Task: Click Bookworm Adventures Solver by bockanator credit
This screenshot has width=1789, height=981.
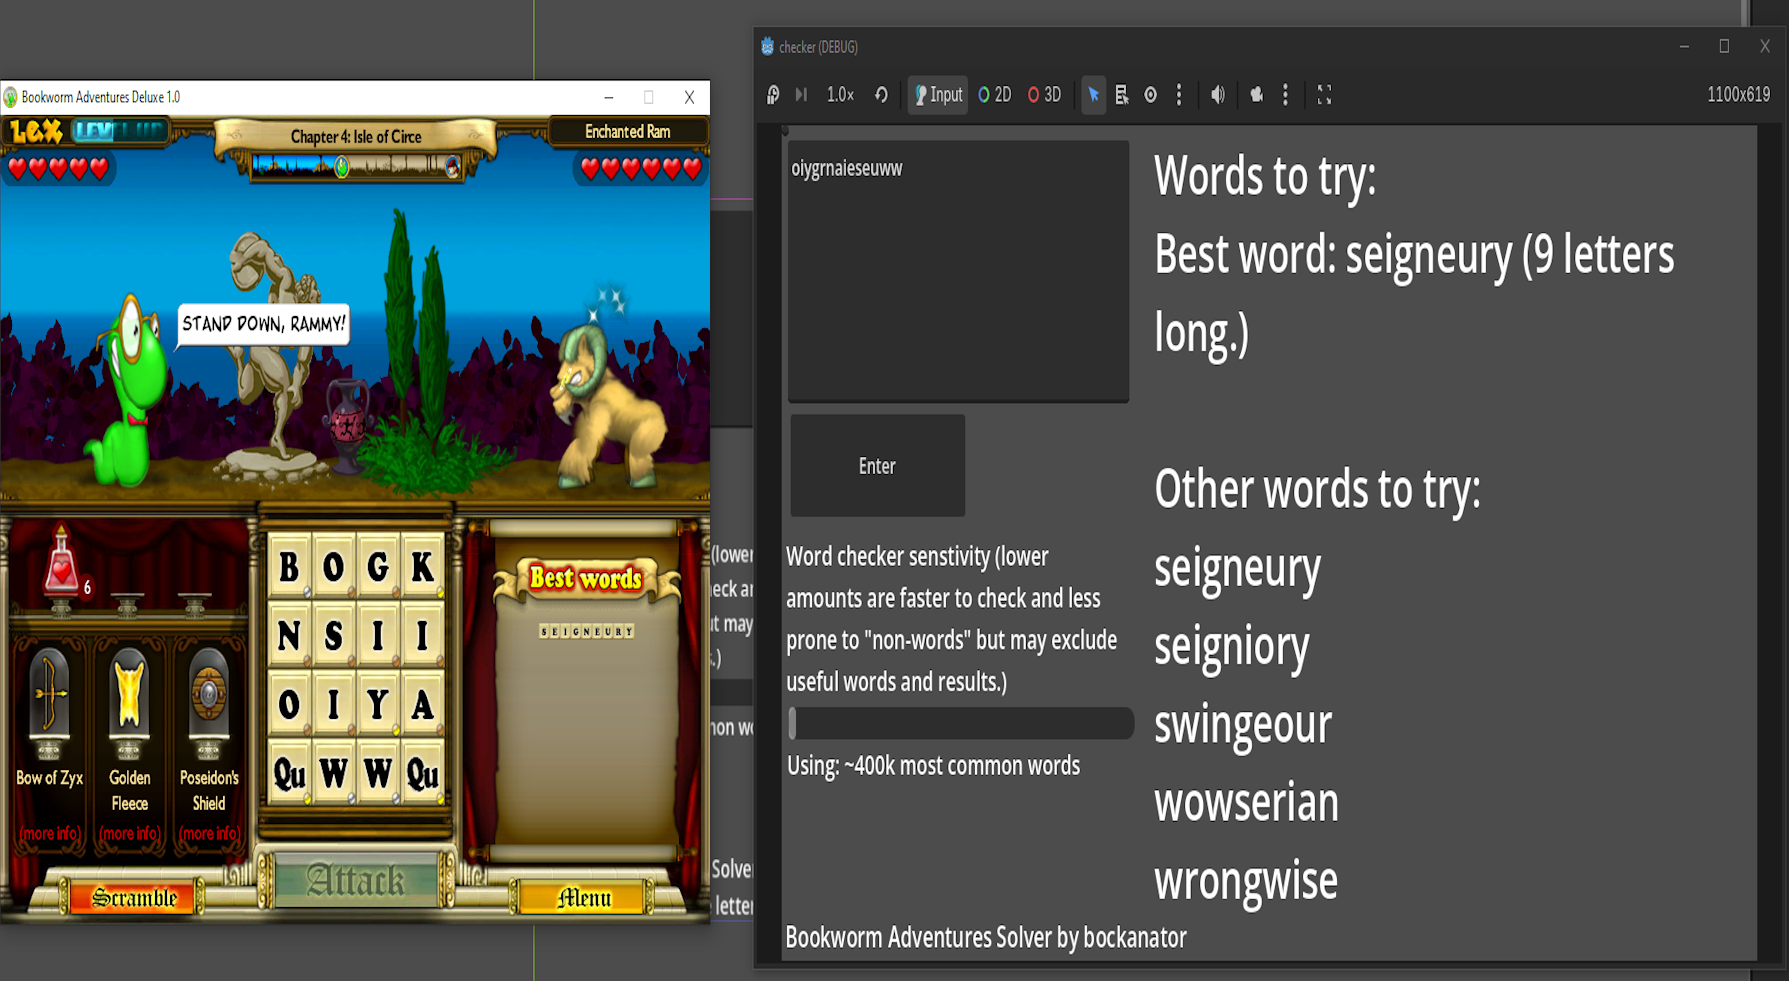Action: tap(986, 938)
